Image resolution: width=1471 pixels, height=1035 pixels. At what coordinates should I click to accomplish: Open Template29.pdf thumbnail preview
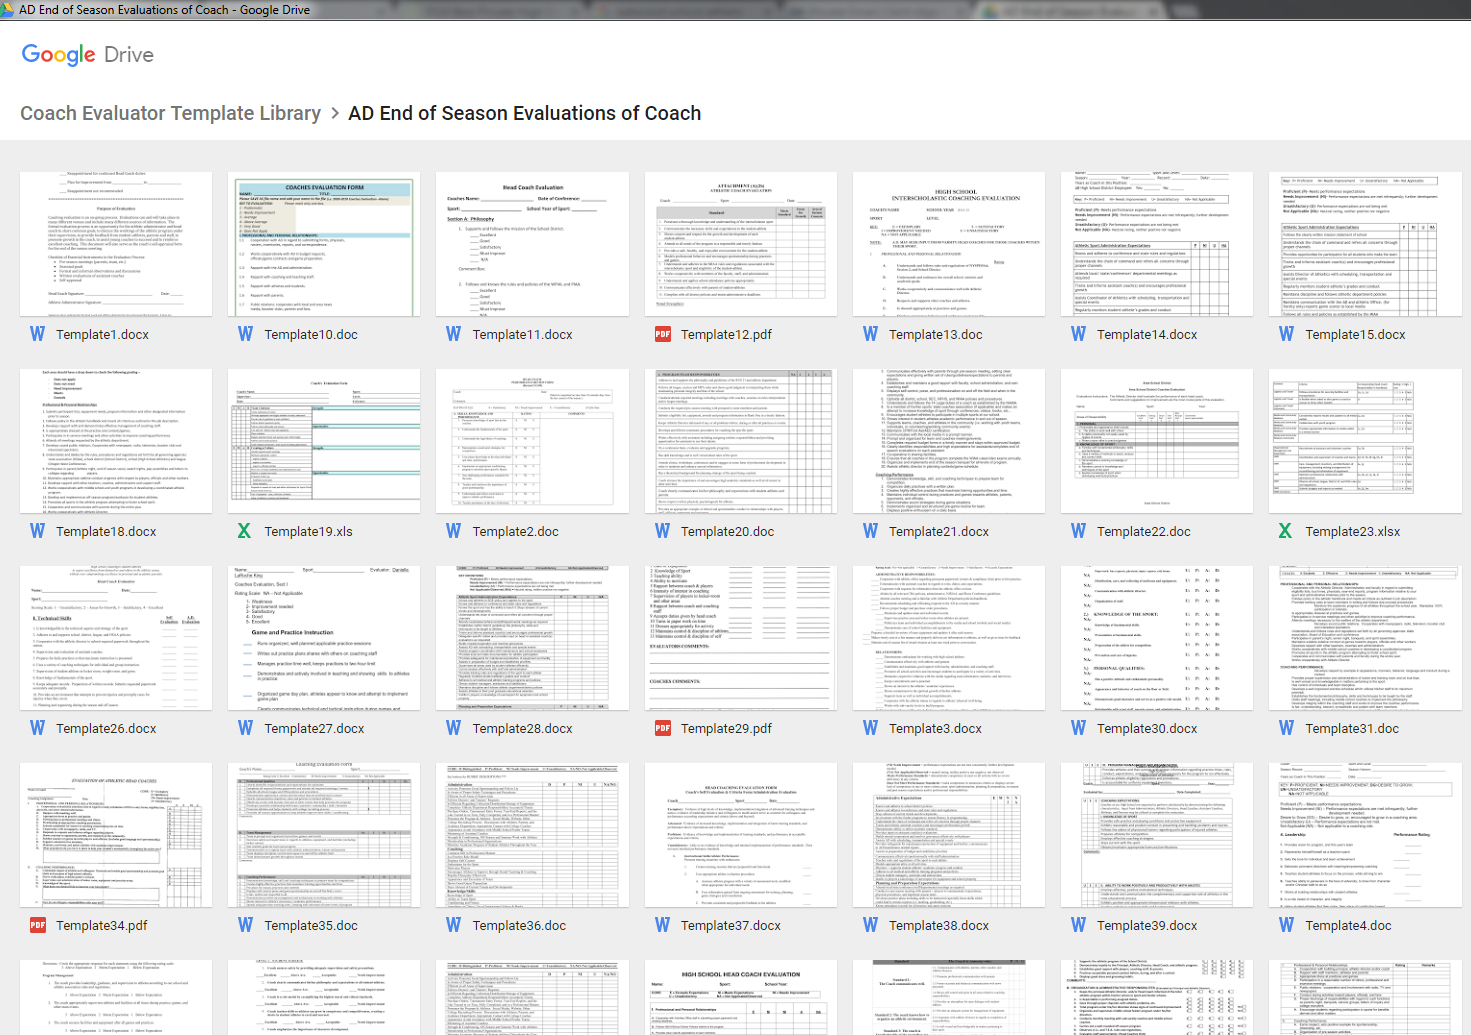point(741,638)
